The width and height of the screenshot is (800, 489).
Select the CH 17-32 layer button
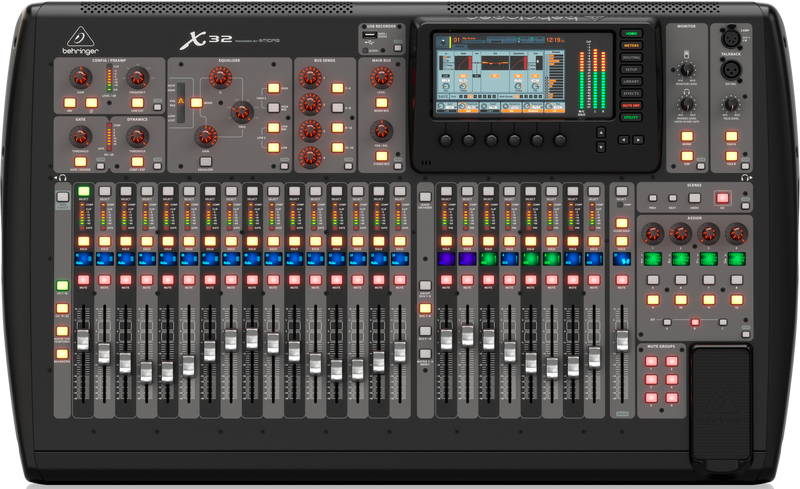(x=62, y=308)
